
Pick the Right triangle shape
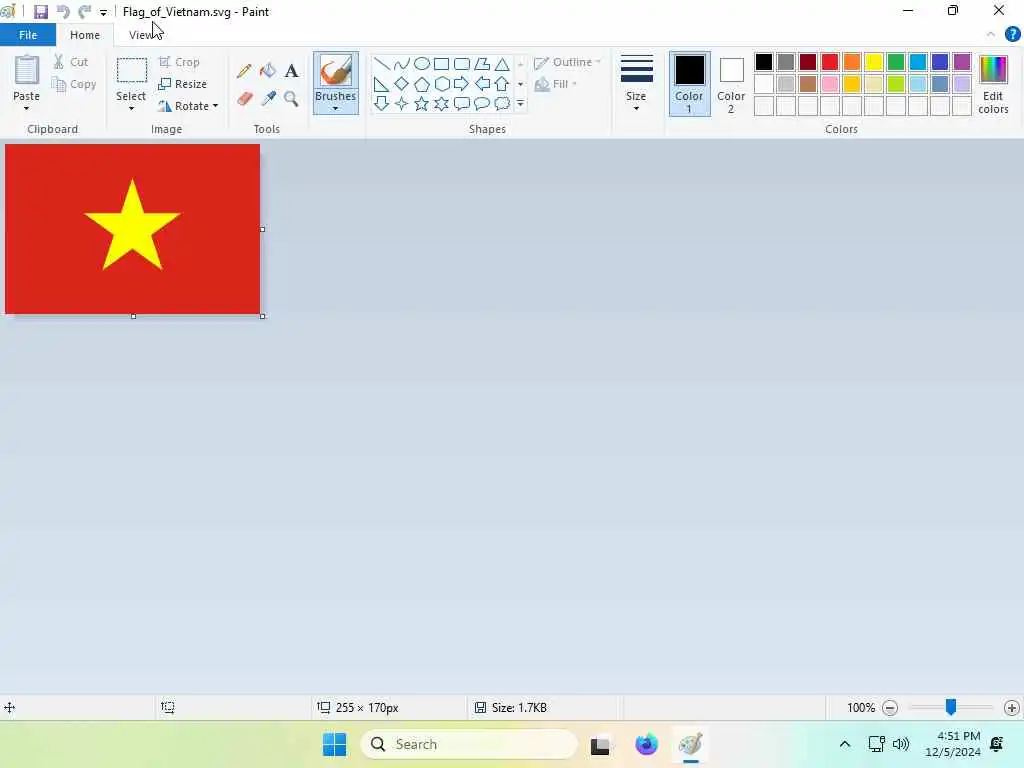click(382, 84)
